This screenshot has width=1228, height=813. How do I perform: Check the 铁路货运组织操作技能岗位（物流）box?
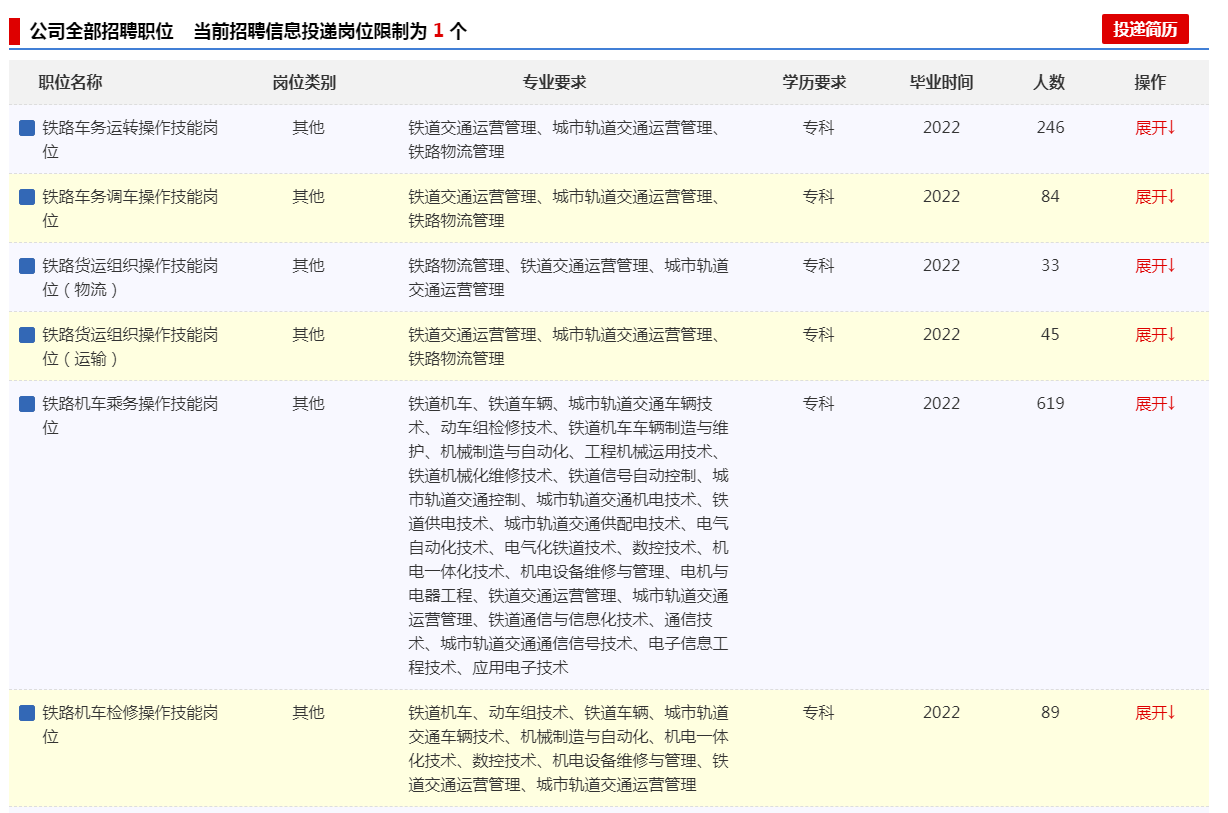[27, 266]
